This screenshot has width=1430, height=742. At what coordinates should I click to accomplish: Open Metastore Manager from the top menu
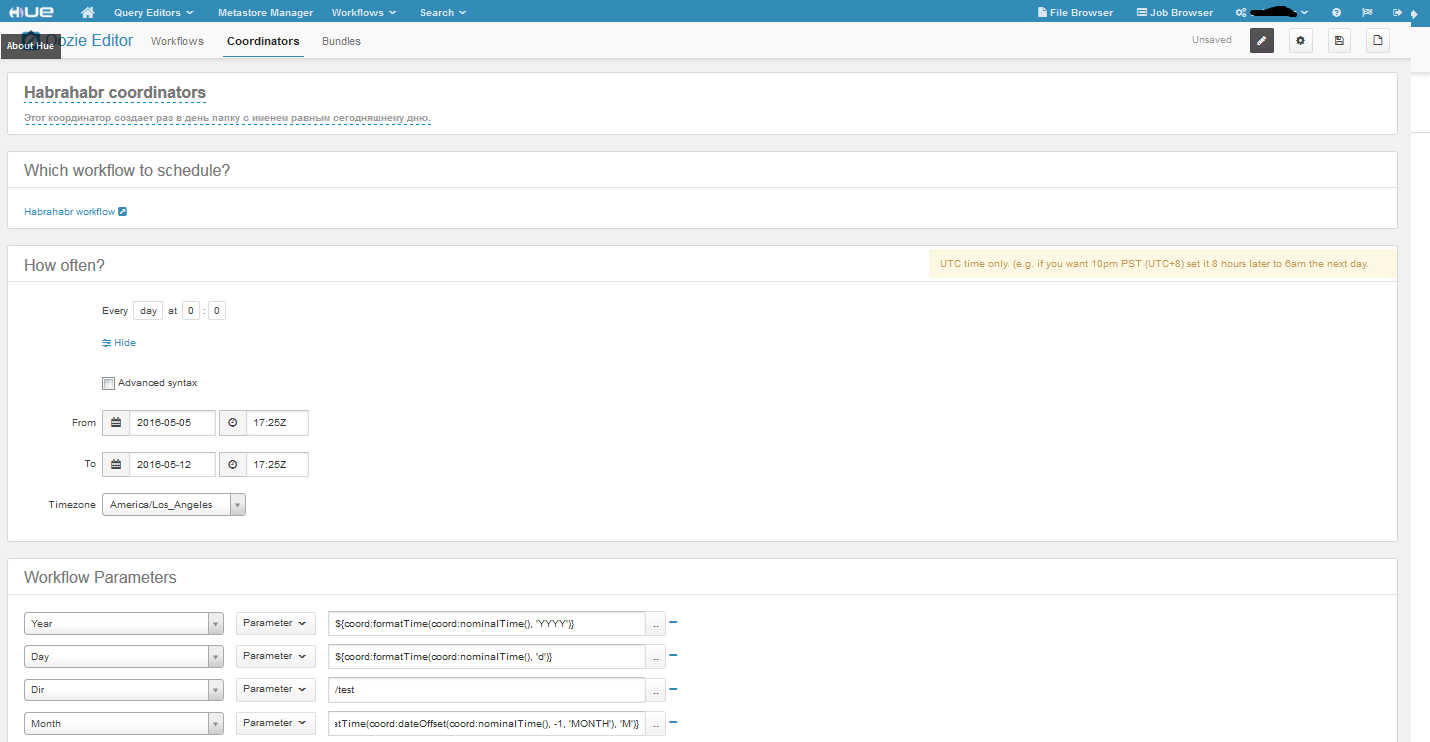coord(265,12)
